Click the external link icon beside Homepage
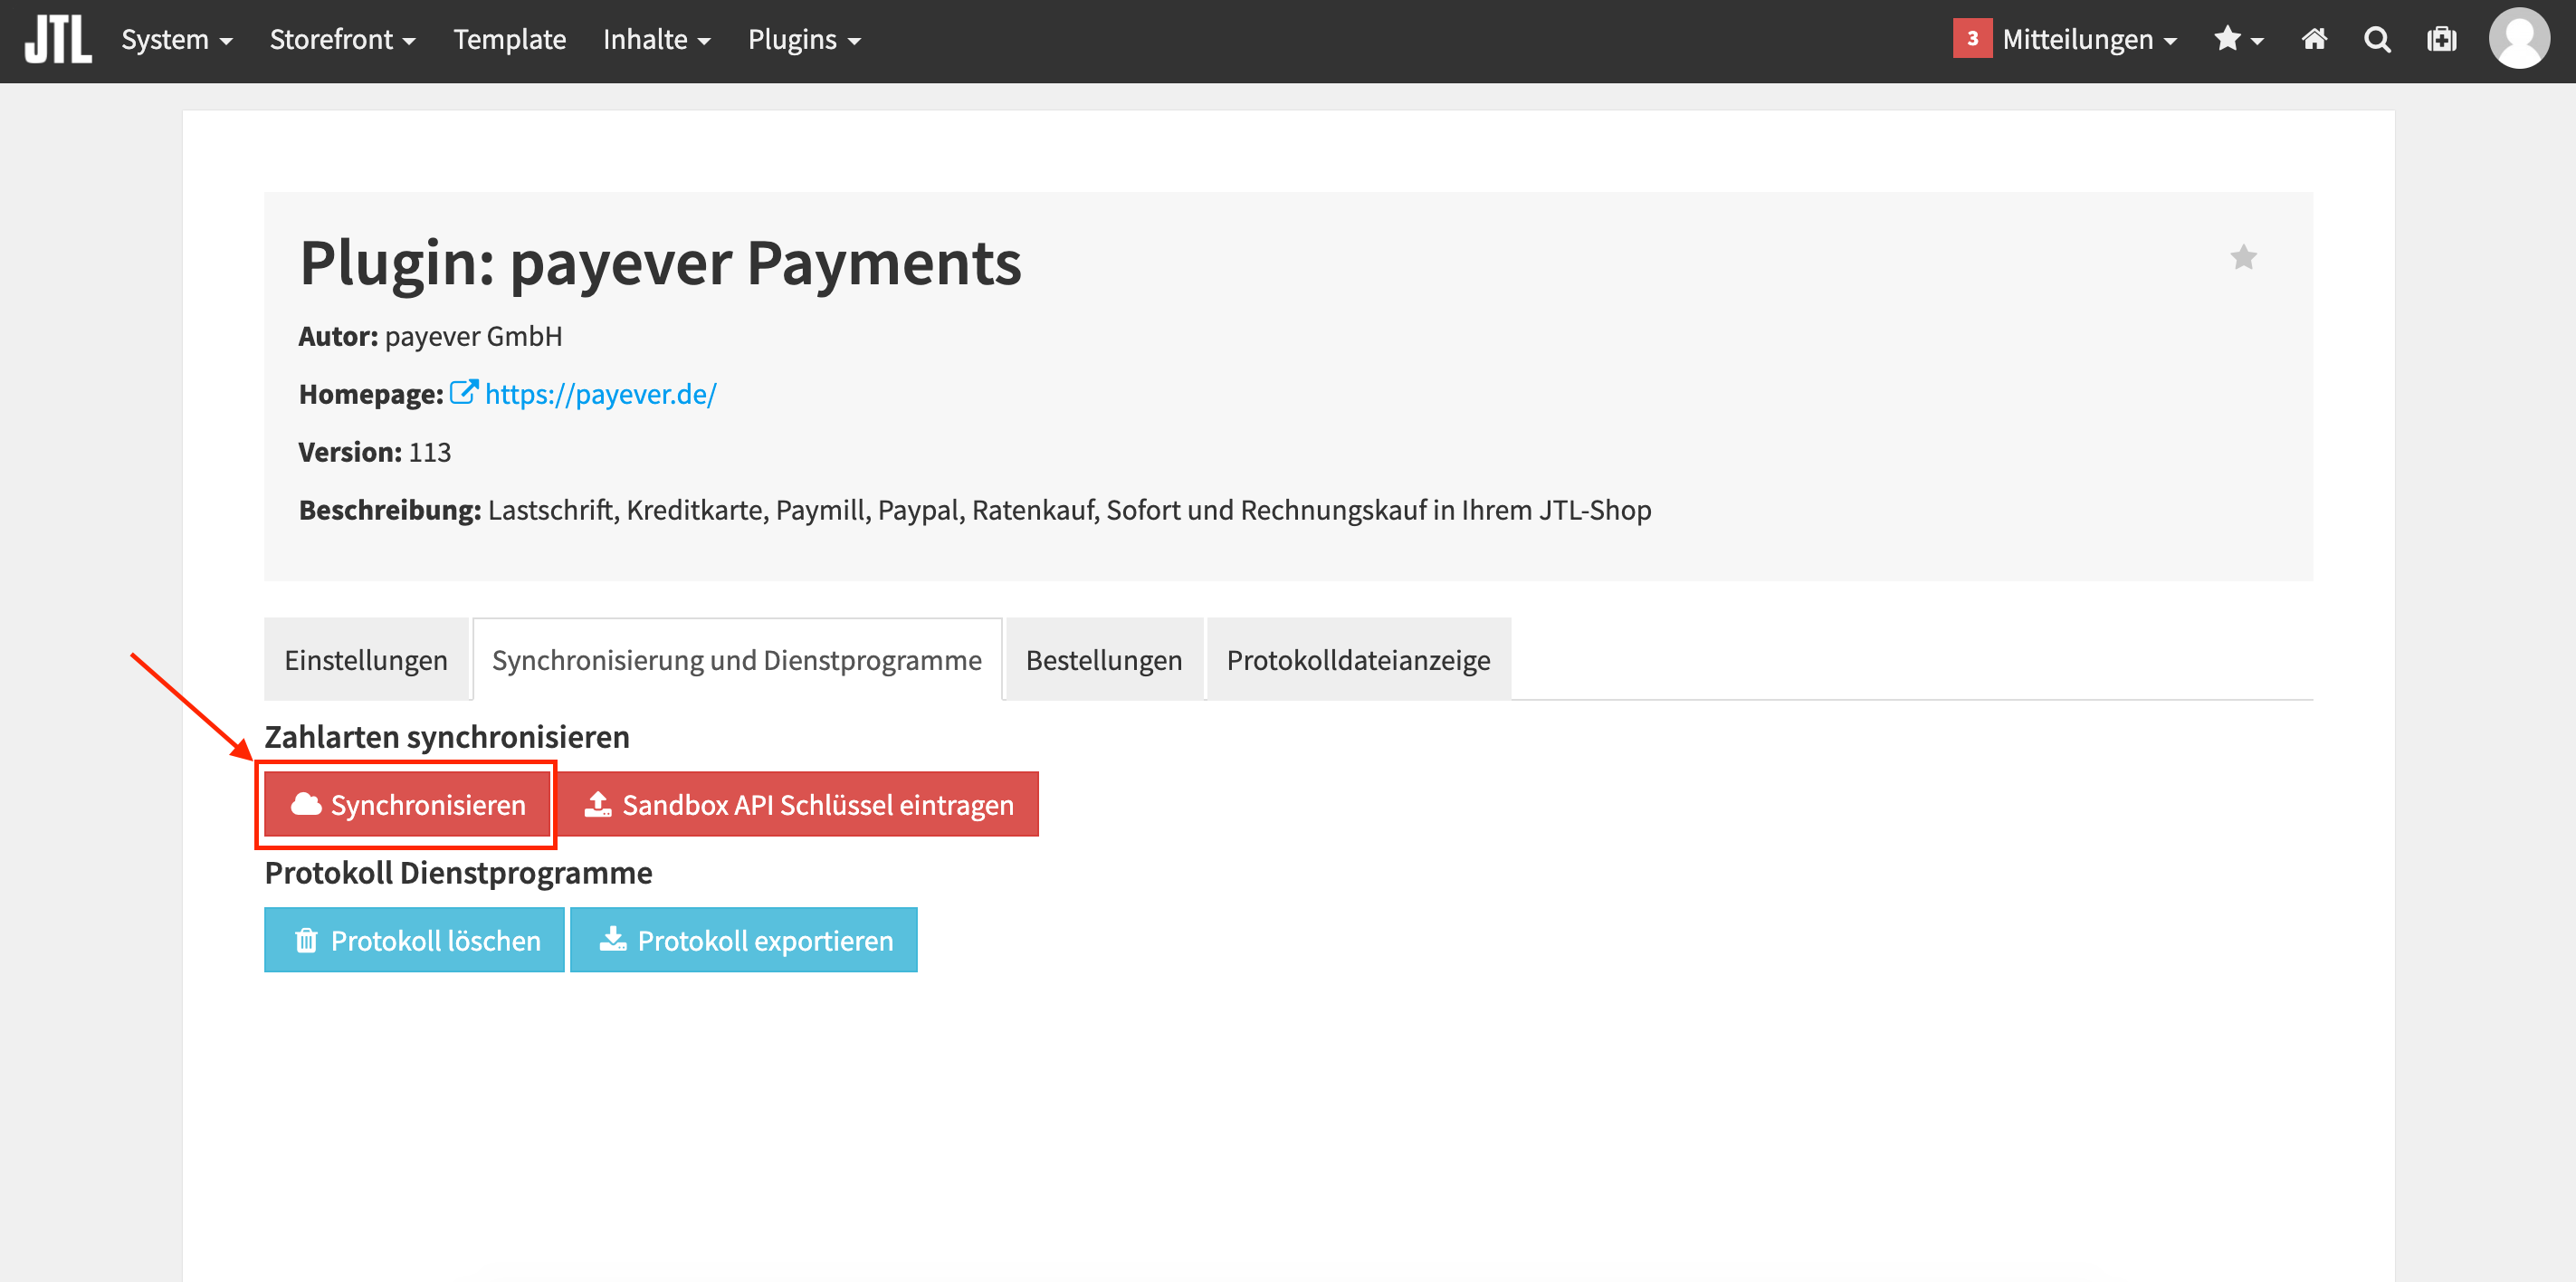Image resolution: width=2576 pixels, height=1282 pixels. (464, 392)
